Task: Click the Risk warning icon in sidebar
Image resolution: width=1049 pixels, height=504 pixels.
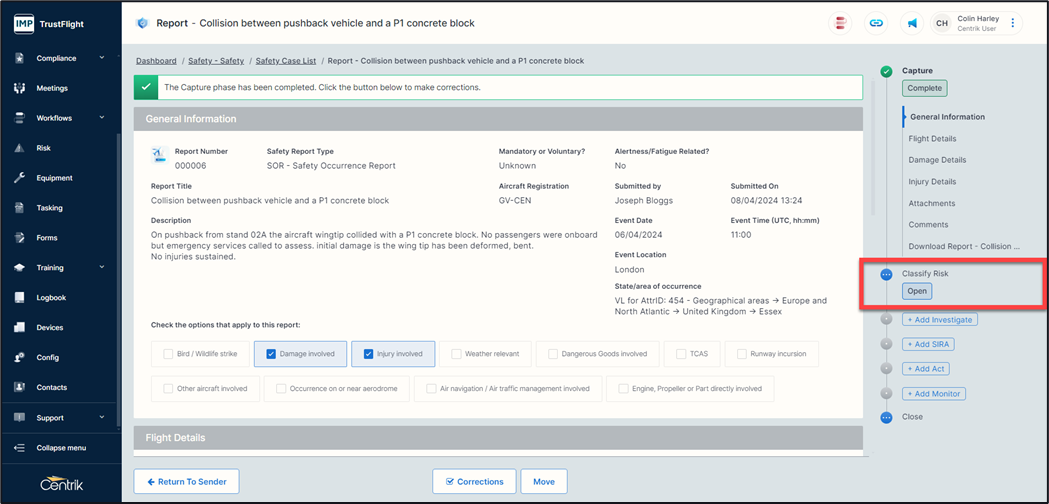Action: [19, 148]
